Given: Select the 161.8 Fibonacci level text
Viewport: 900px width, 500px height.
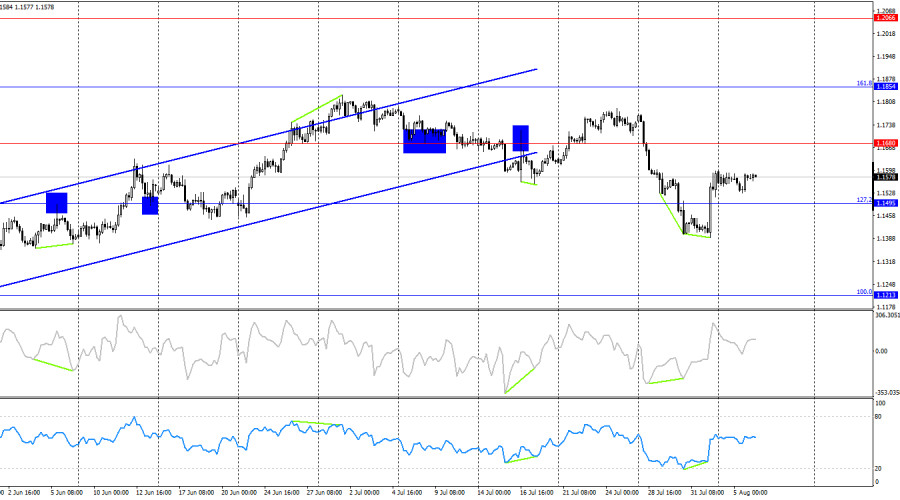Looking at the screenshot, I should 864,83.
